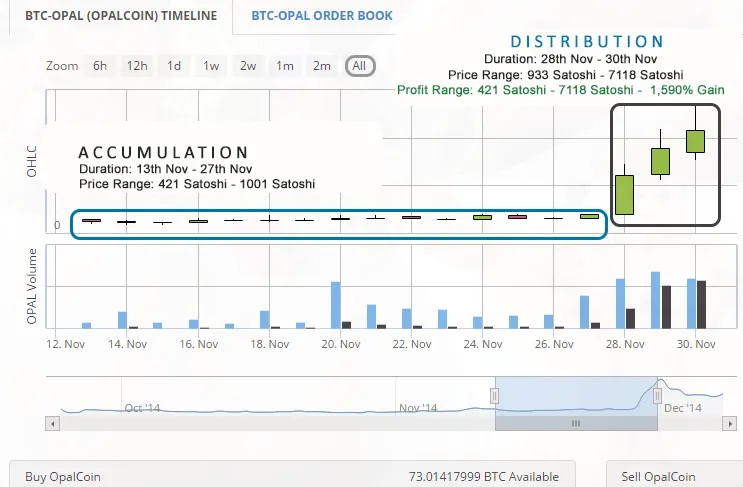Click the 29 Nov green candlestick
743x487 pixels.
tap(661, 162)
